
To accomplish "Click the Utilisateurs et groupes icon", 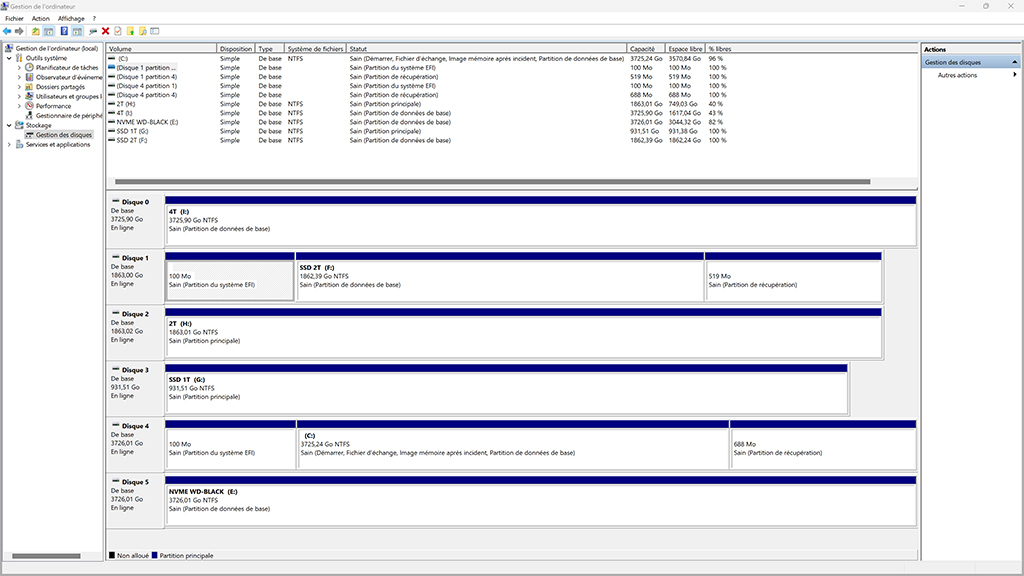I will click(29, 96).
